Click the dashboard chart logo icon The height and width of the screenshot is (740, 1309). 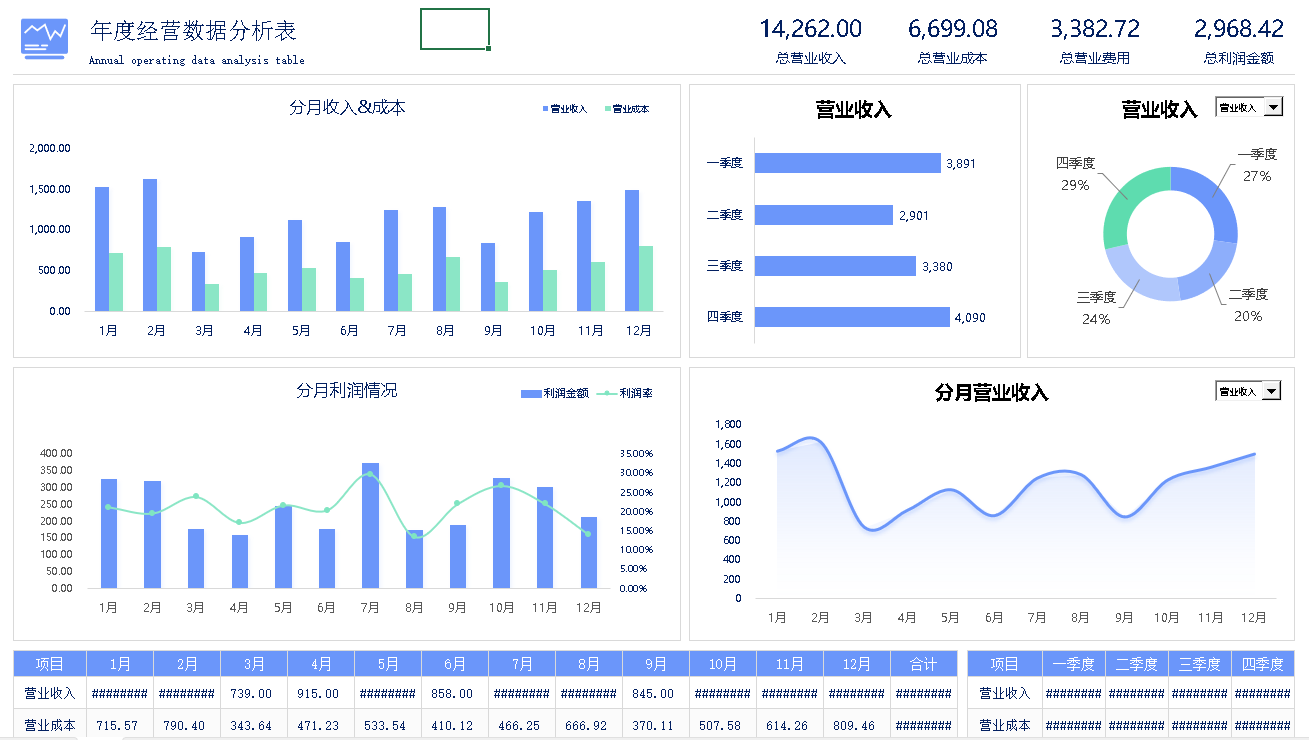click(x=45, y=38)
